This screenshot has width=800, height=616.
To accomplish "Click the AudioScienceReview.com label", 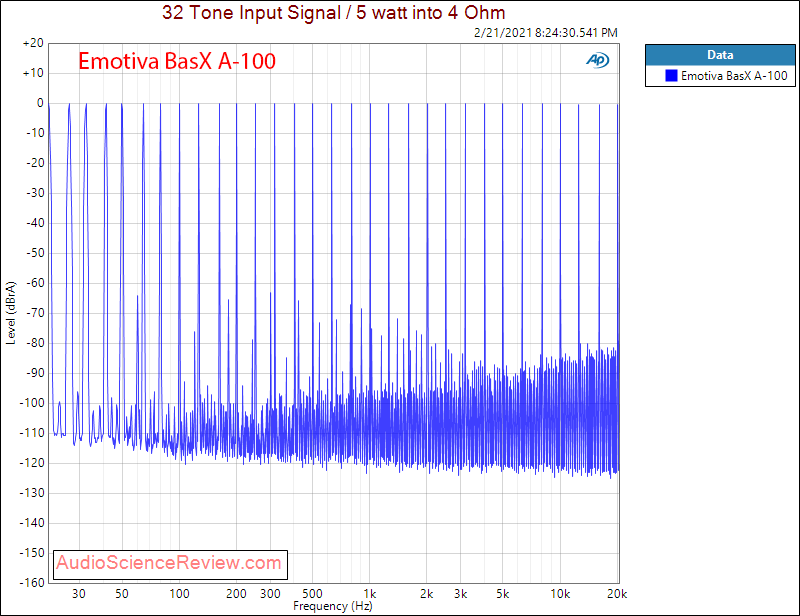I will pos(170,564).
